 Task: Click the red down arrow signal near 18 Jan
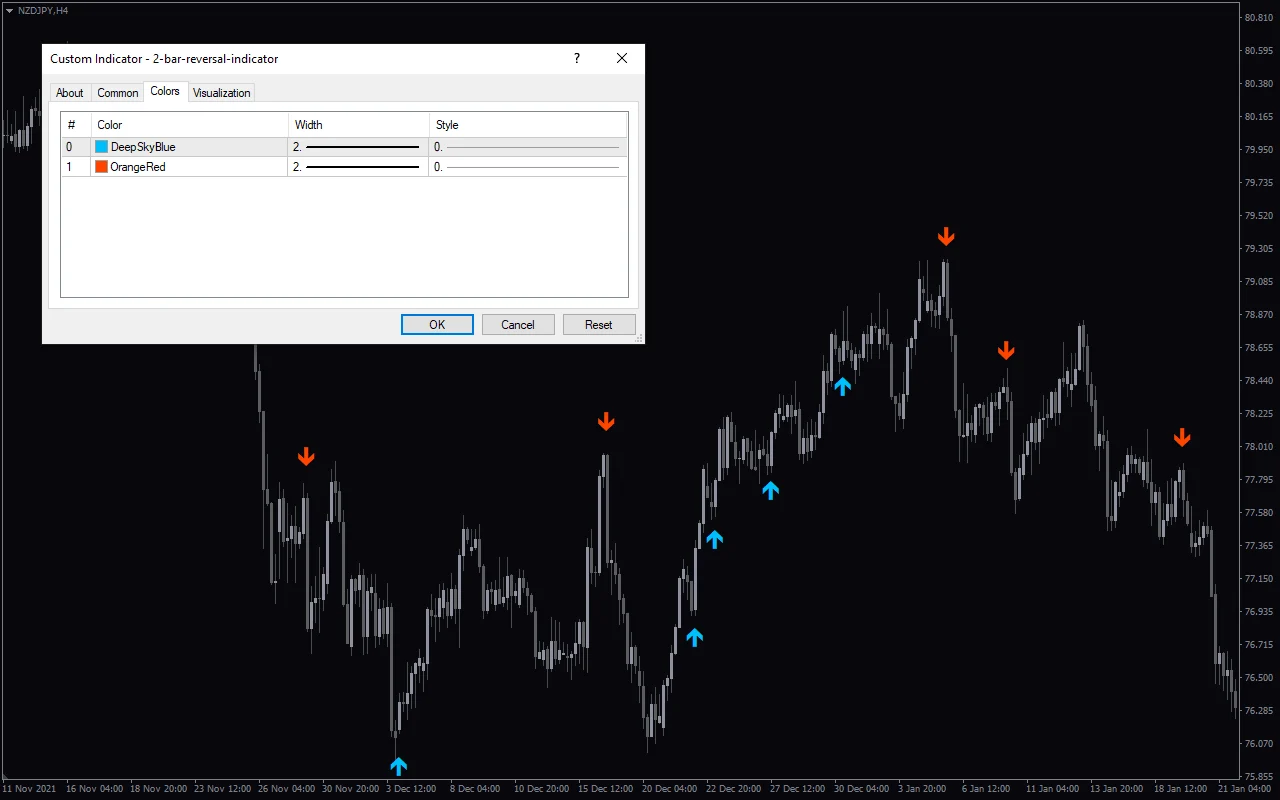pos(1182,437)
